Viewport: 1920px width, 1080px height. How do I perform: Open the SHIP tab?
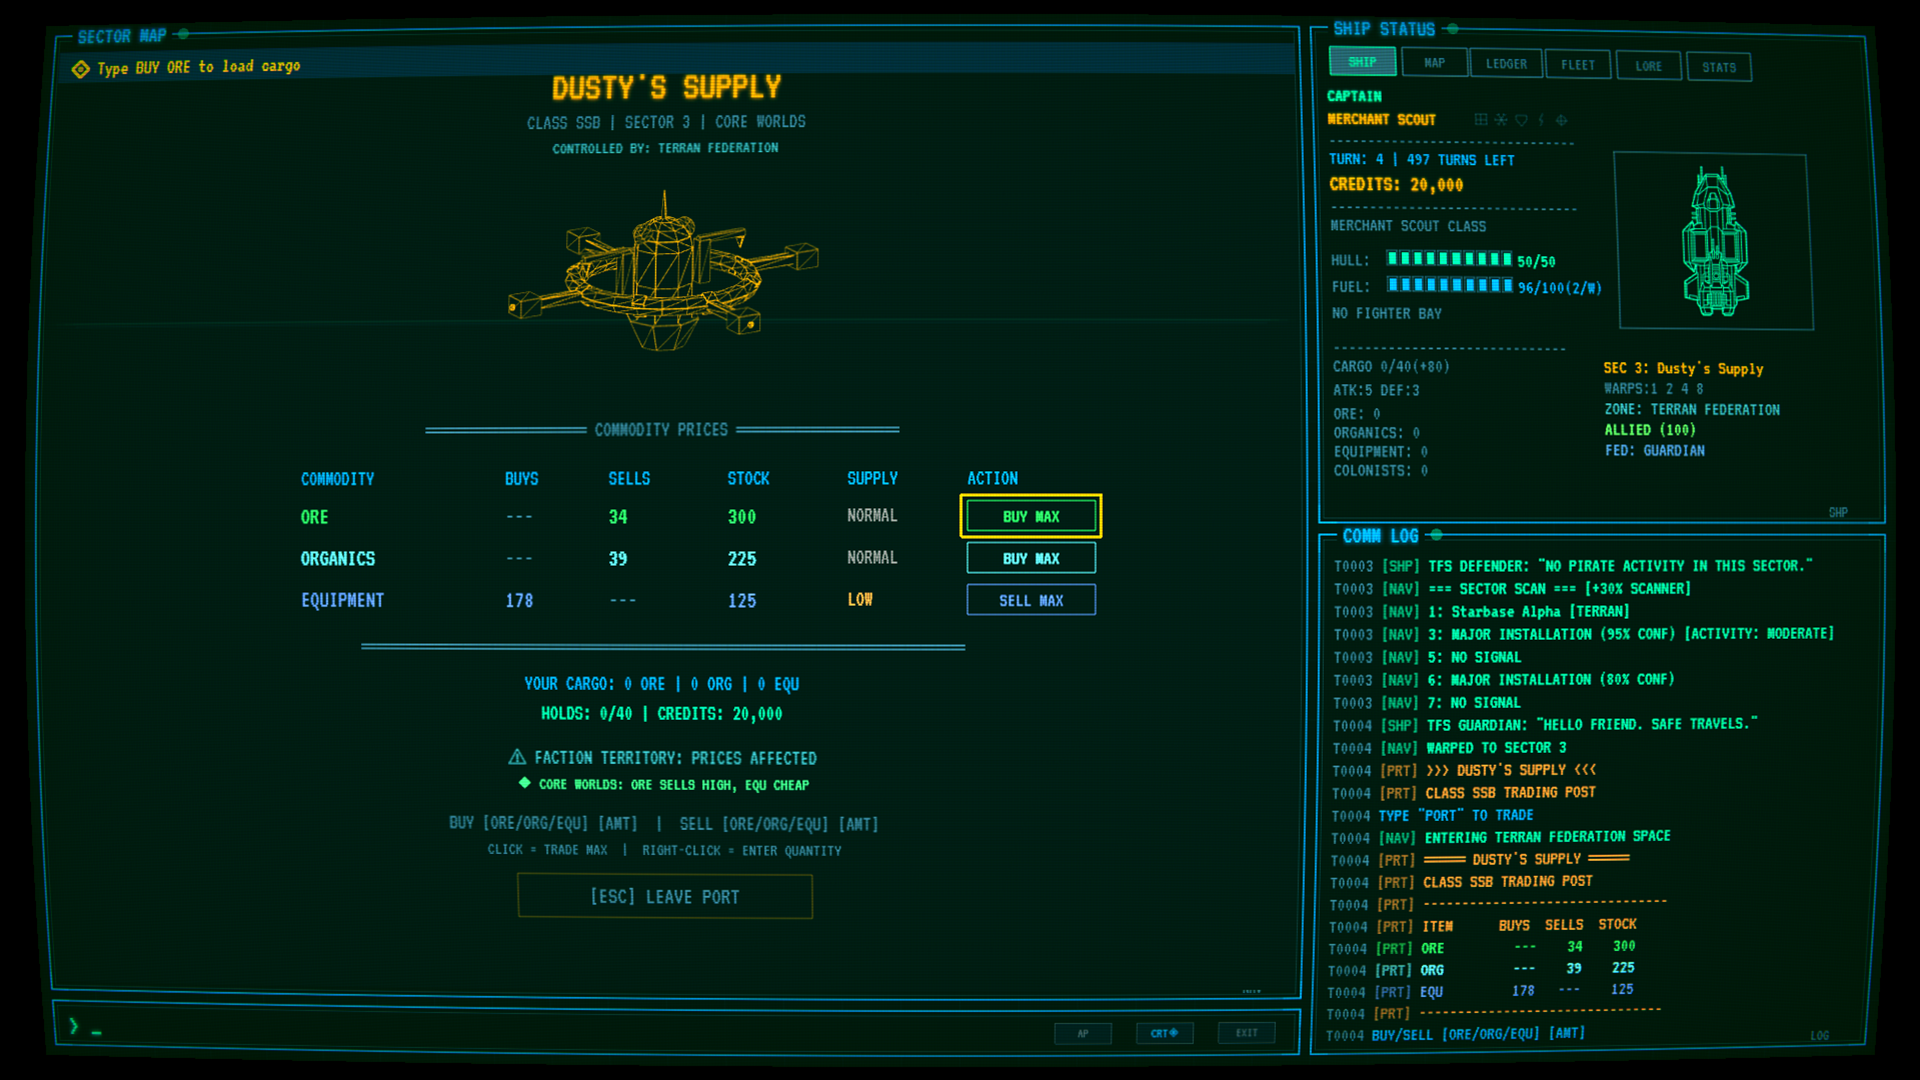pos(1362,62)
